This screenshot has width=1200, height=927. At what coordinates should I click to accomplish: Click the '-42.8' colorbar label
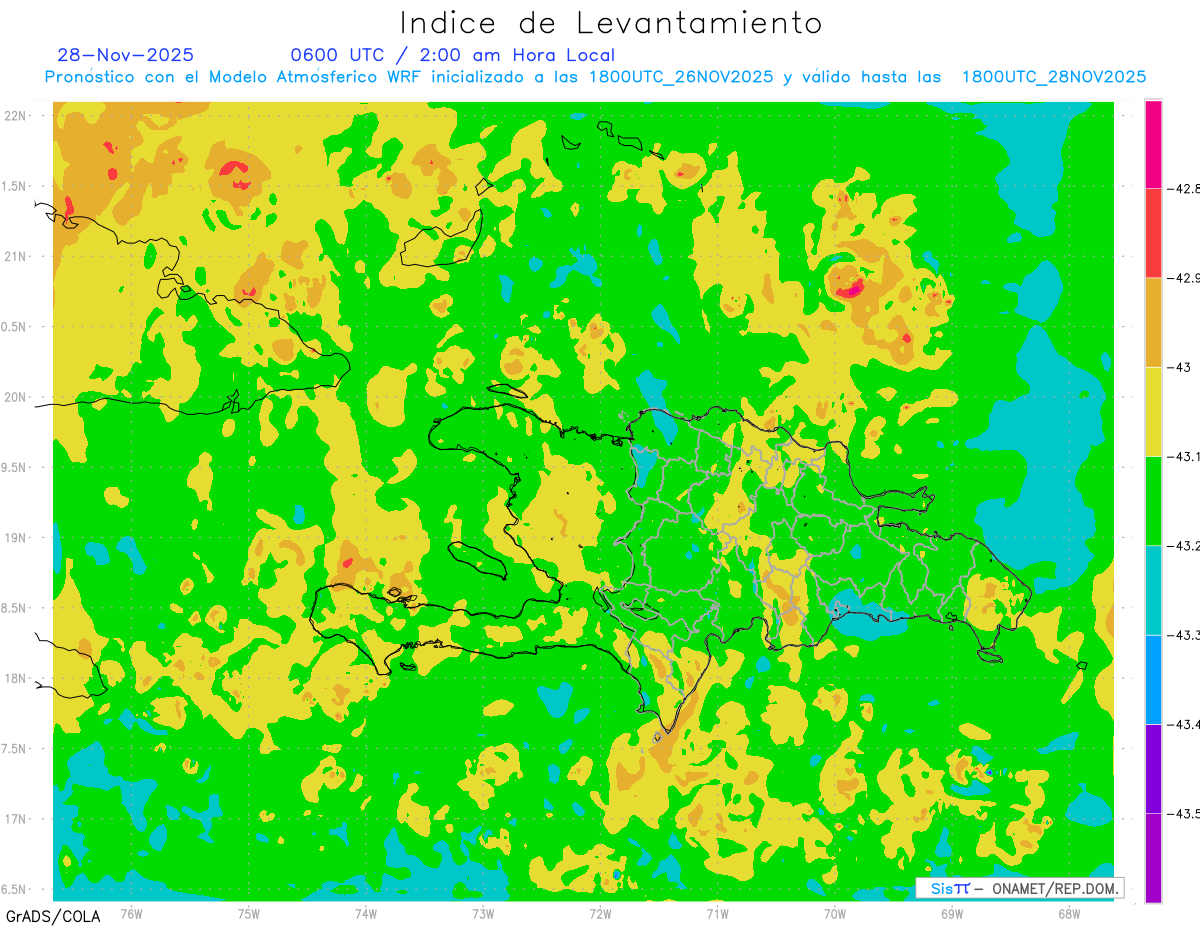tap(1183, 188)
